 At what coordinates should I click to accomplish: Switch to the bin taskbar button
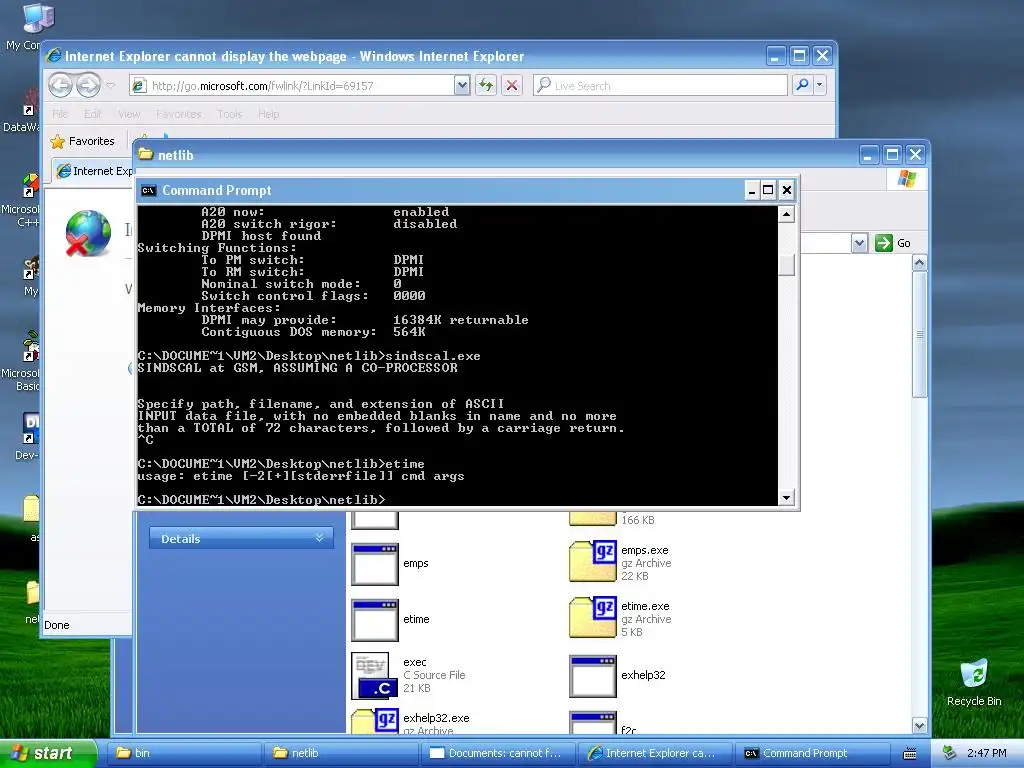coord(185,753)
